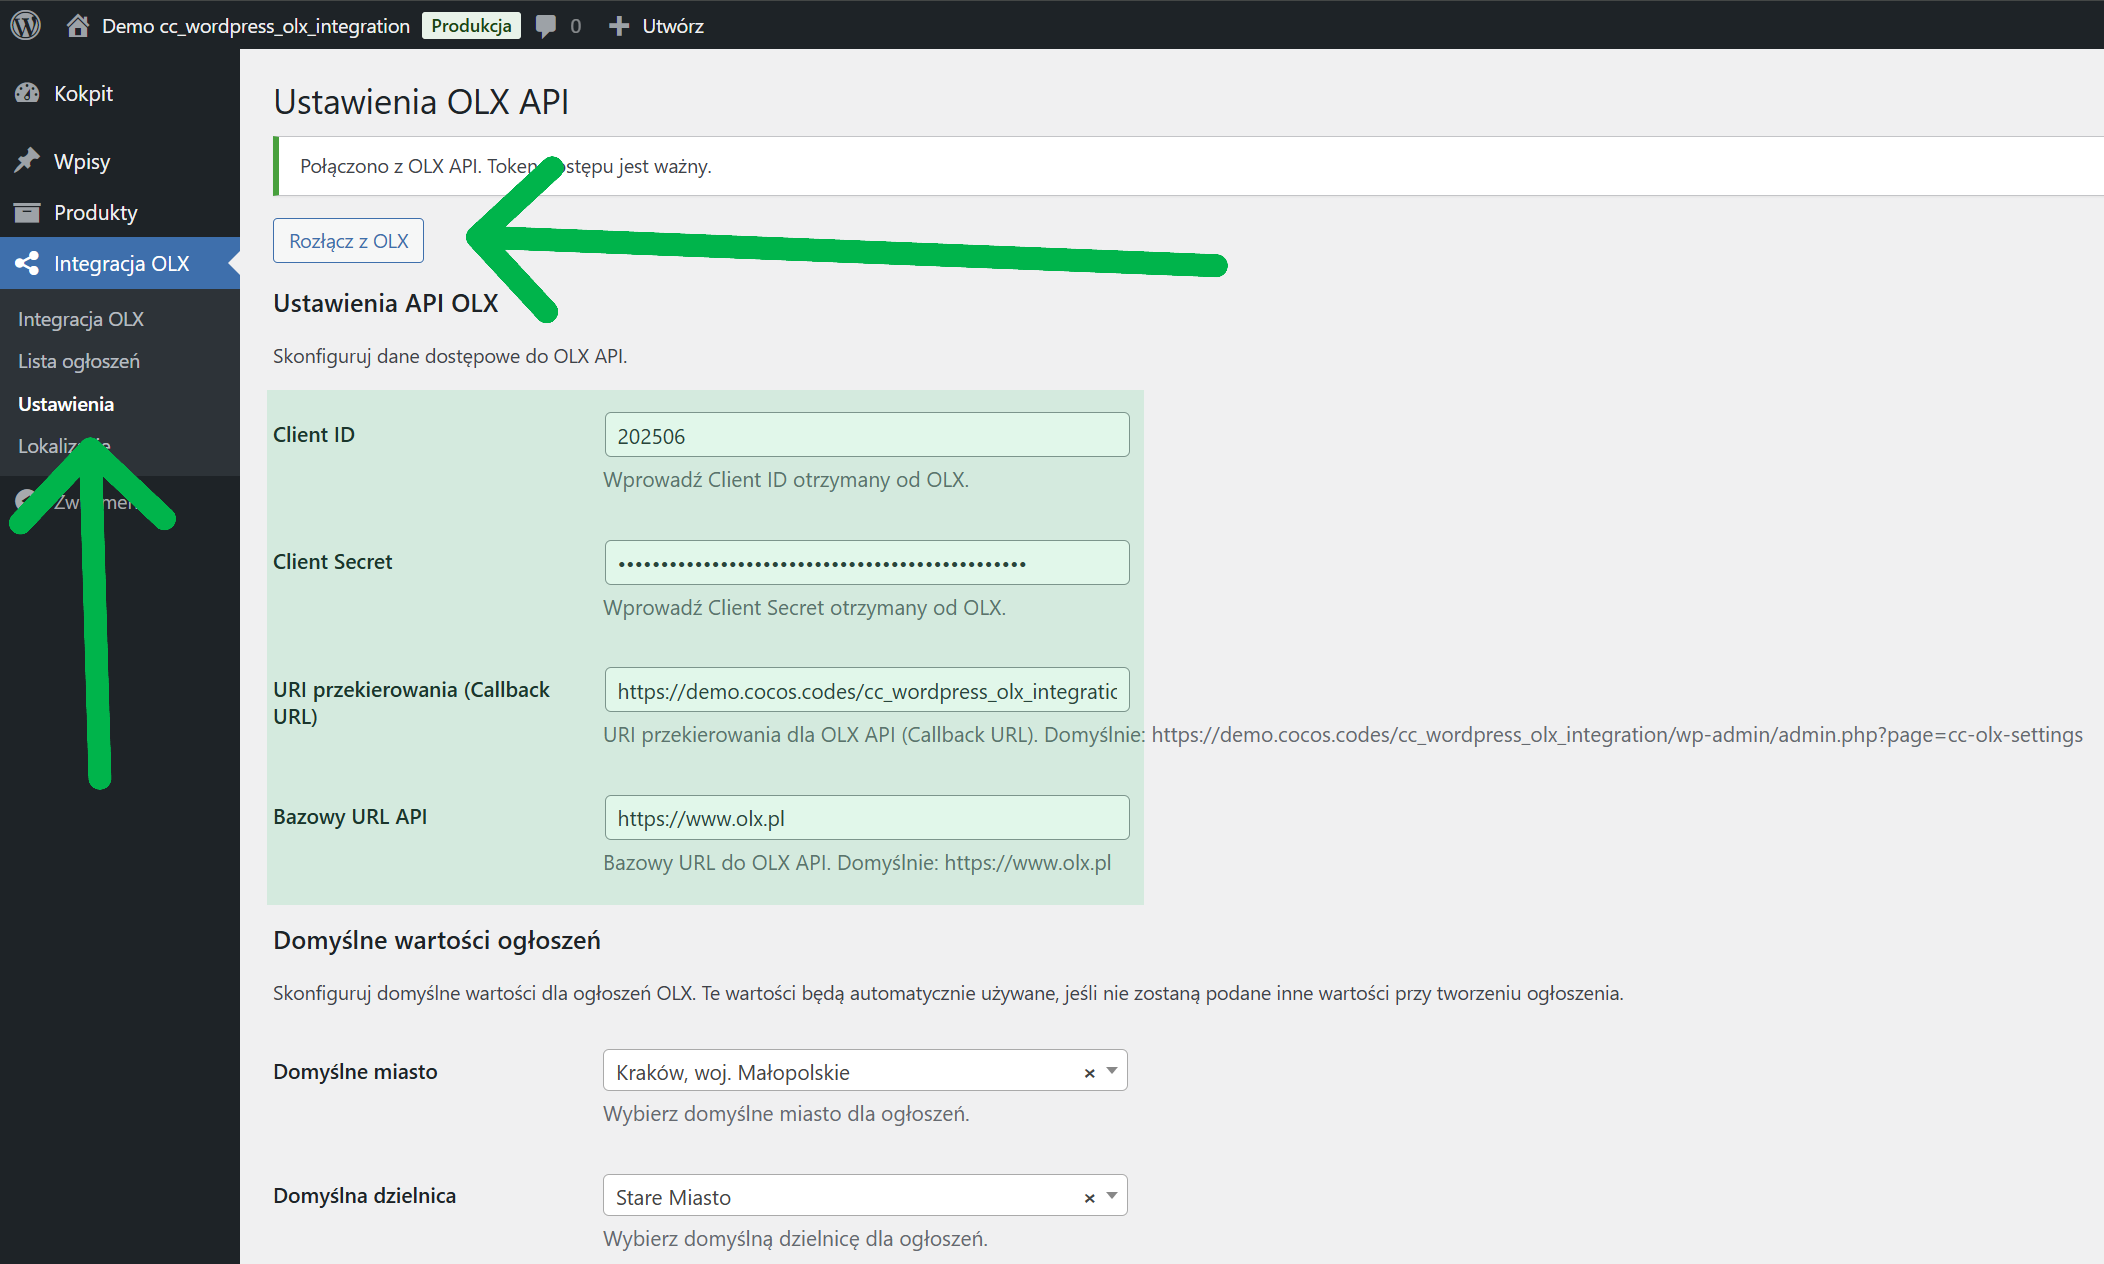Click the Bazowy URL API field
2104x1264 pixels.
[867, 818]
